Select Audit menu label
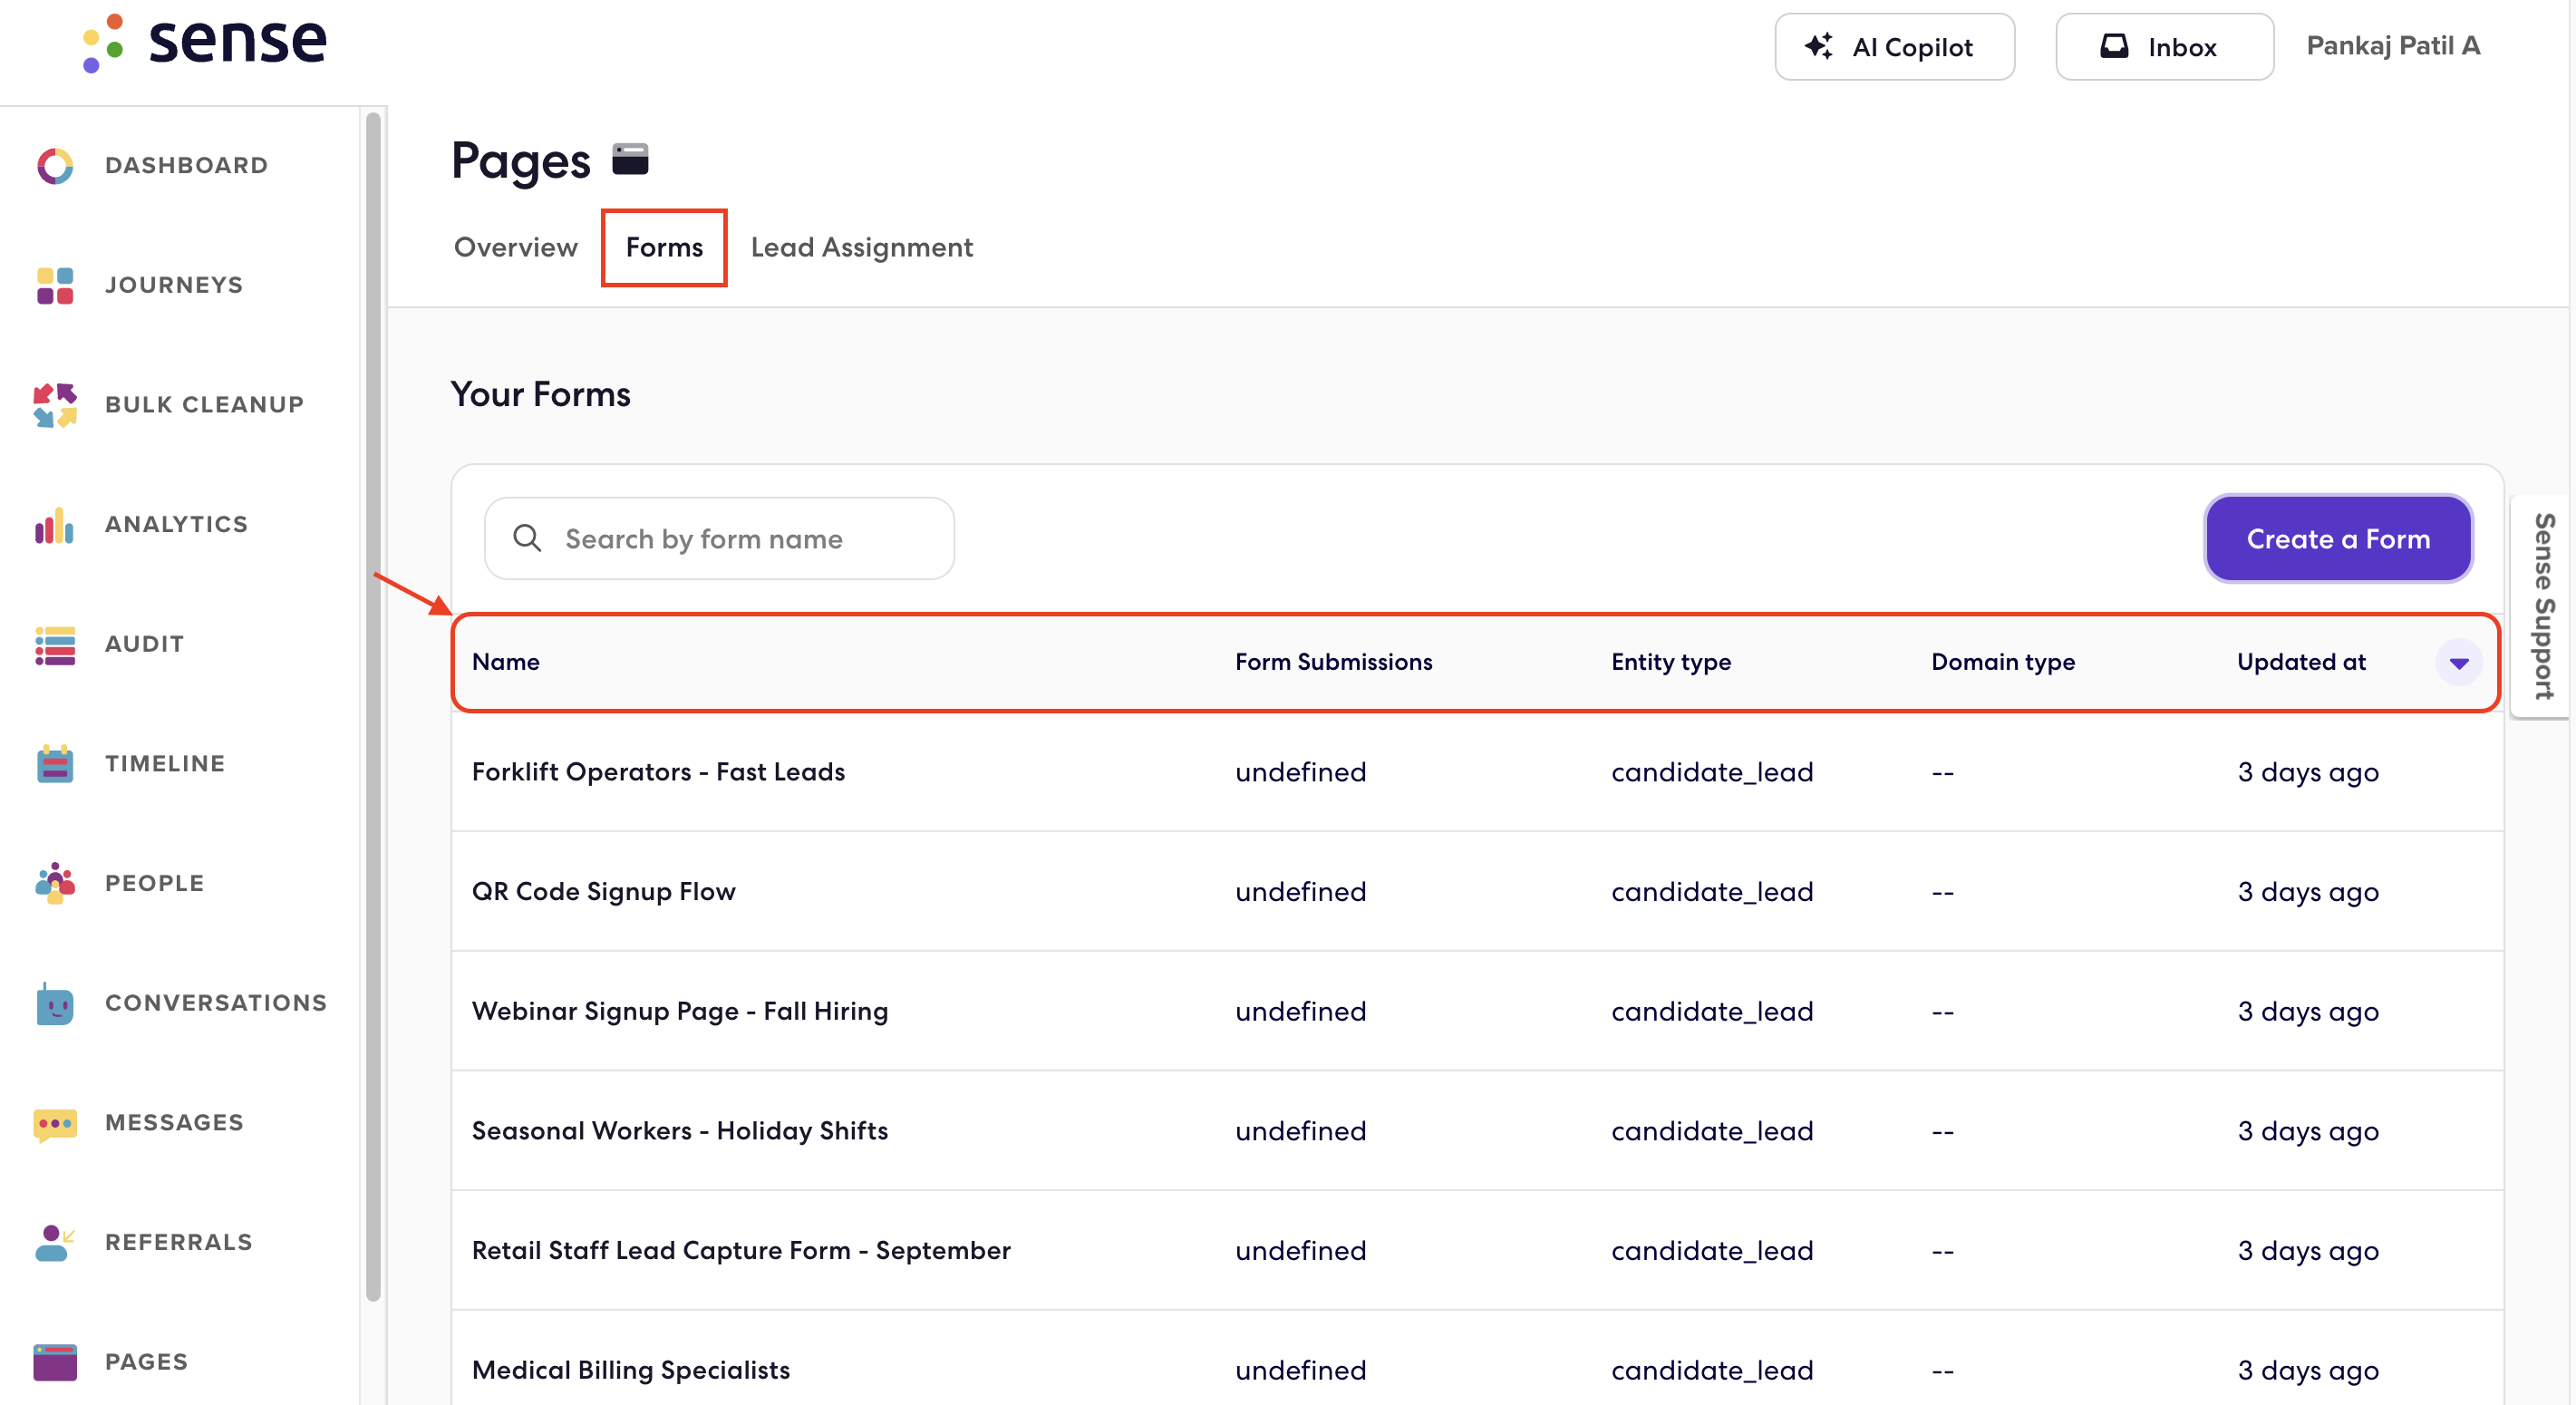The width and height of the screenshot is (2576, 1405). point(145,644)
